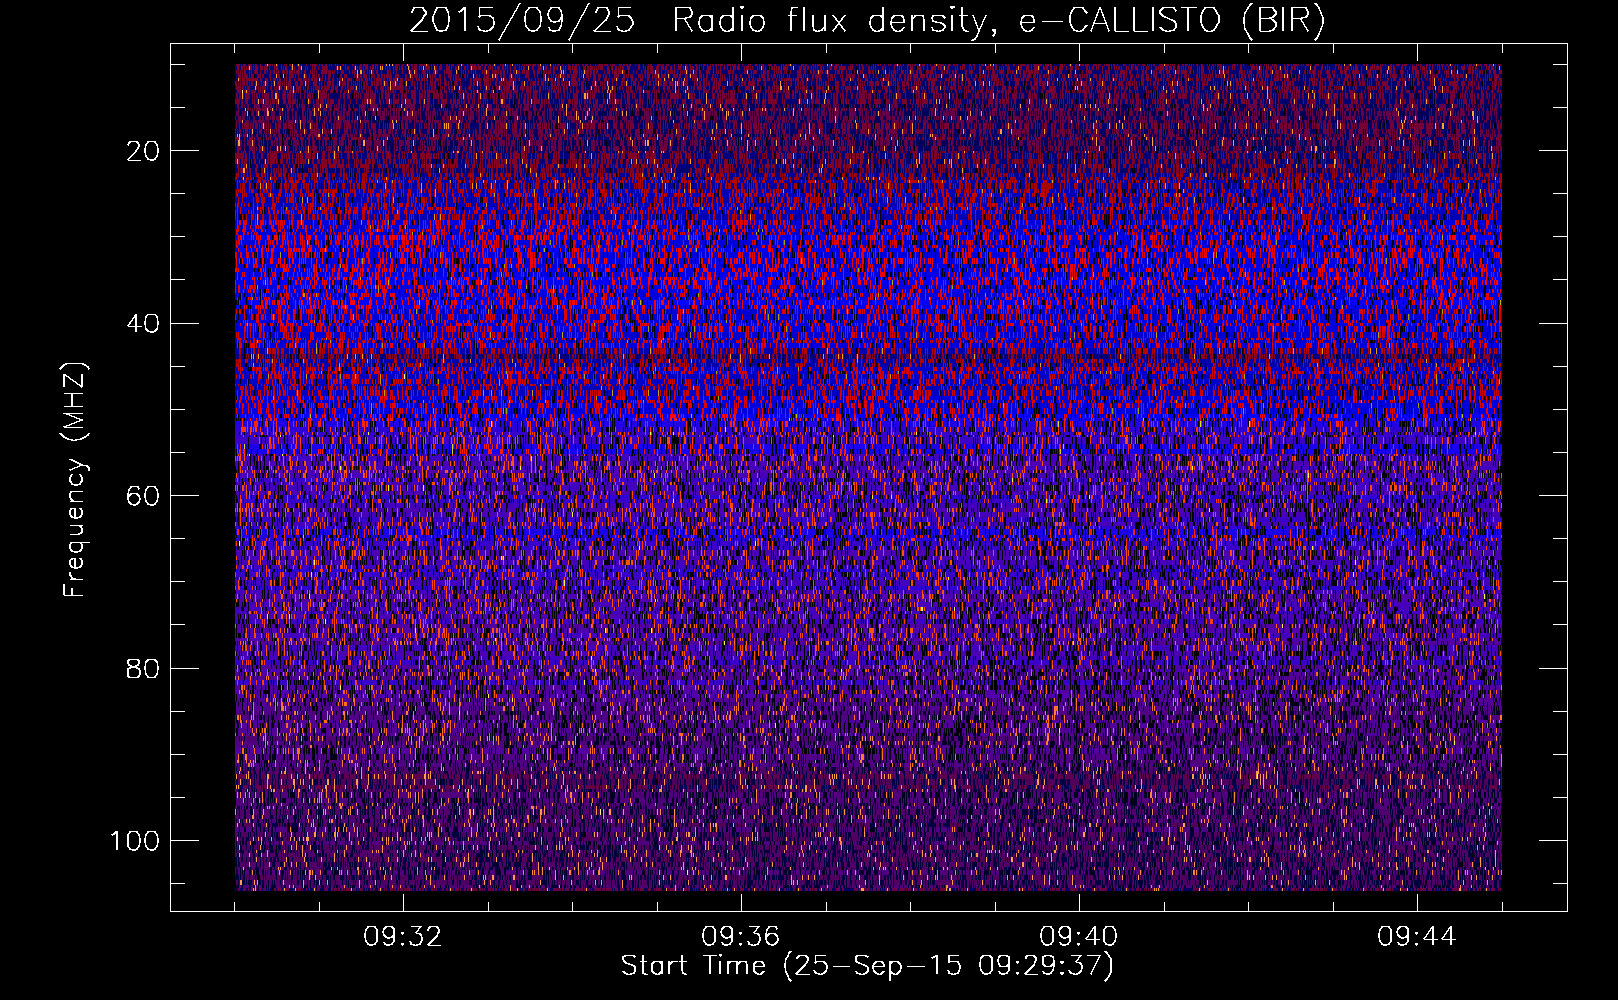
Task: Click the '20' frequency tick label
Action: click(x=144, y=151)
